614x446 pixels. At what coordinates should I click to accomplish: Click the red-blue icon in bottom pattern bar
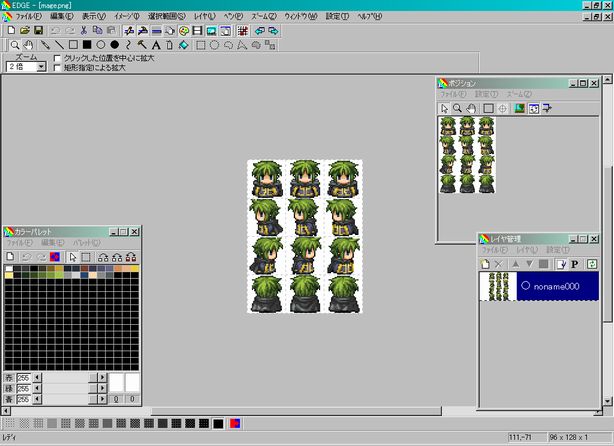coord(235,423)
